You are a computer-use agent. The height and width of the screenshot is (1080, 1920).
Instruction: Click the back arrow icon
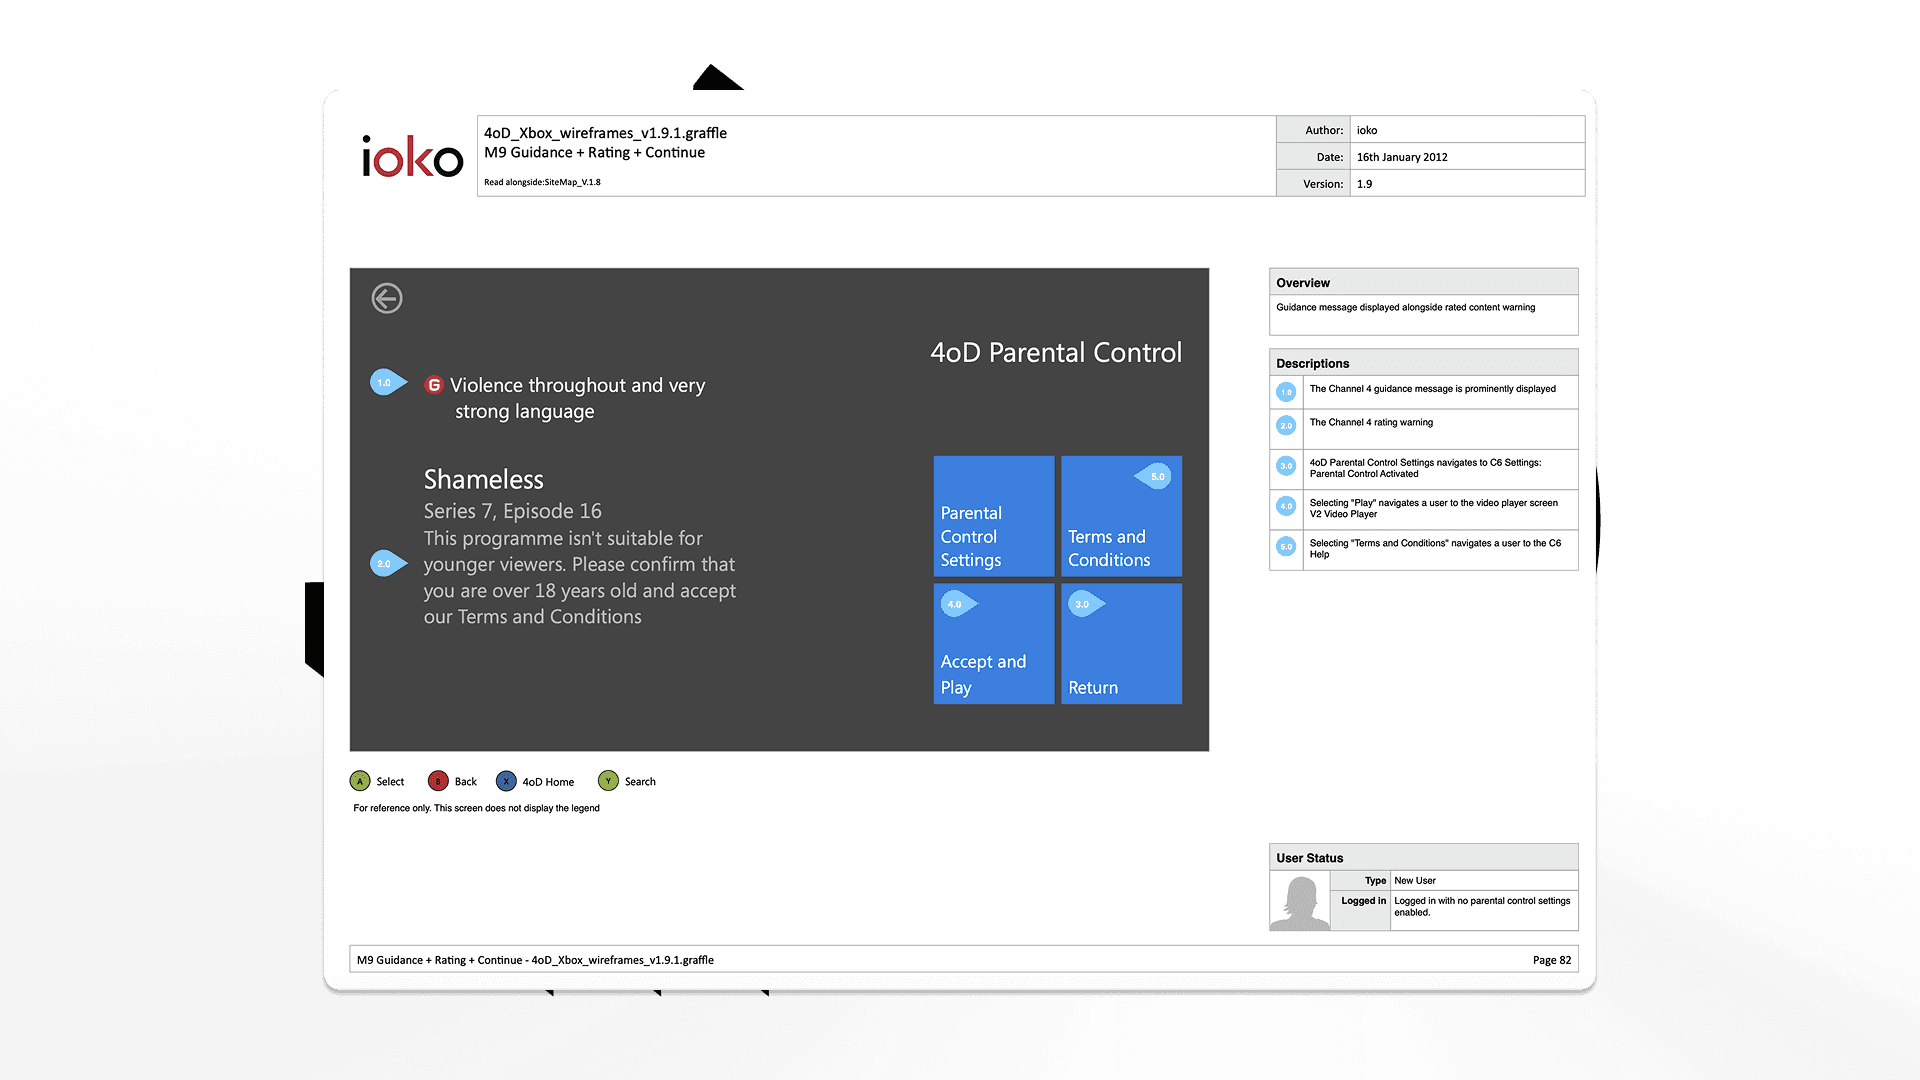pos(386,298)
